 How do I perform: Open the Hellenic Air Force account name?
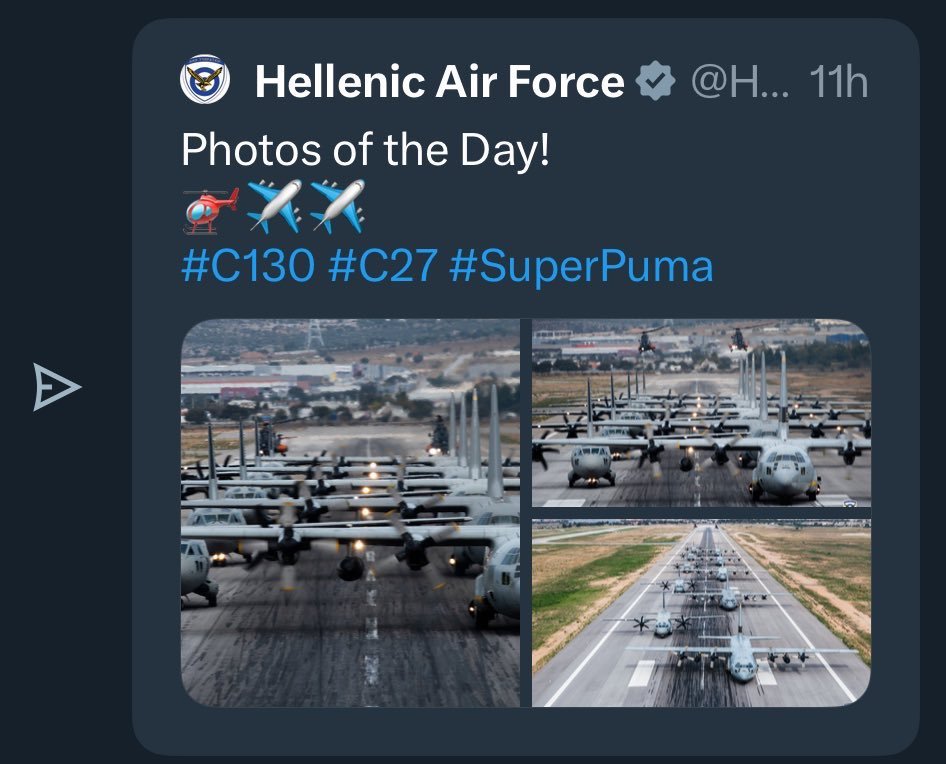click(x=439, y=82)
